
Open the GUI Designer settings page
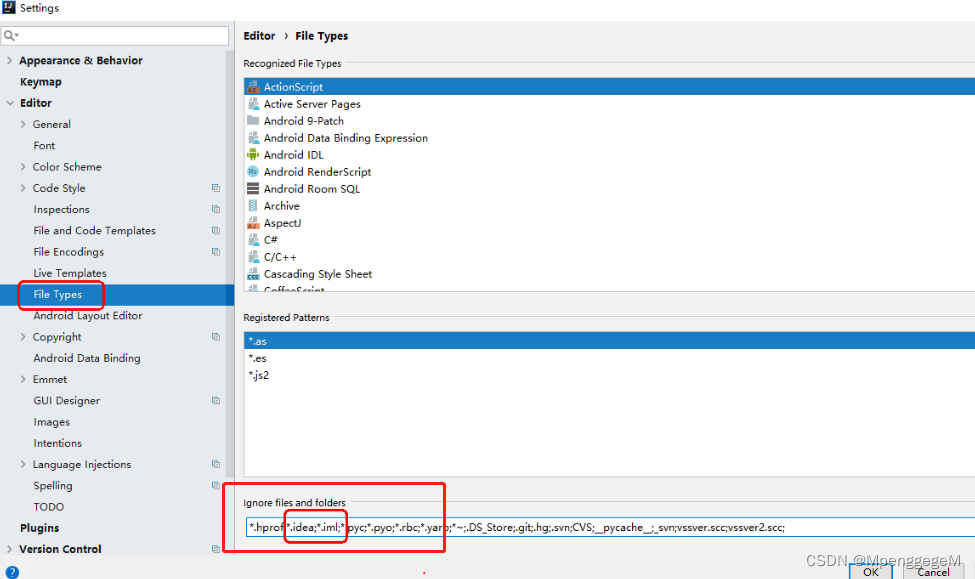pyautogui.click(x=67, y=401)
